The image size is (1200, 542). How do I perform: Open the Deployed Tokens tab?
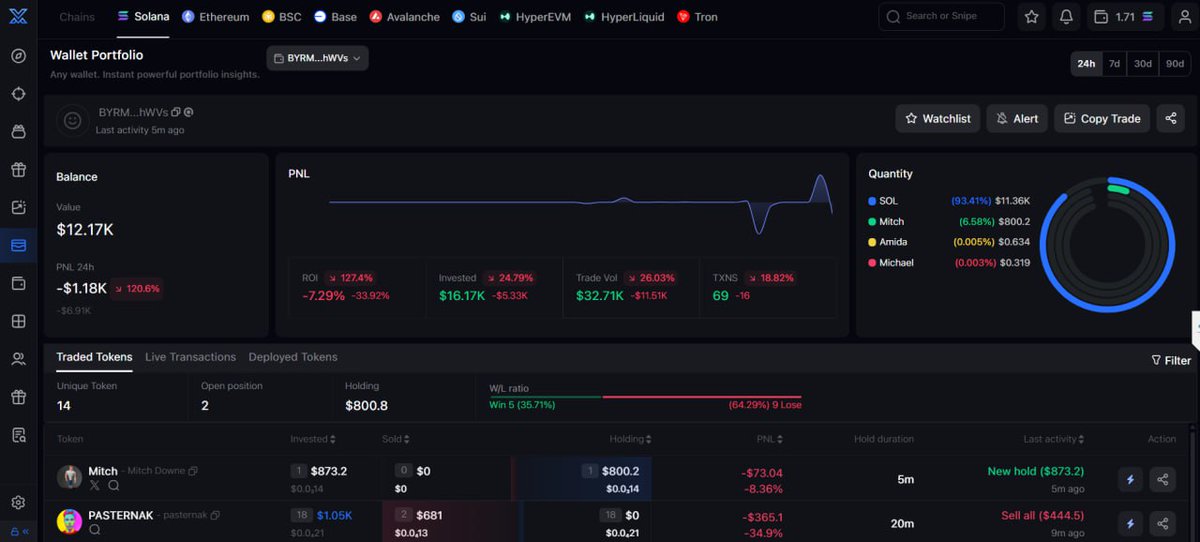(x=293, y=357)
